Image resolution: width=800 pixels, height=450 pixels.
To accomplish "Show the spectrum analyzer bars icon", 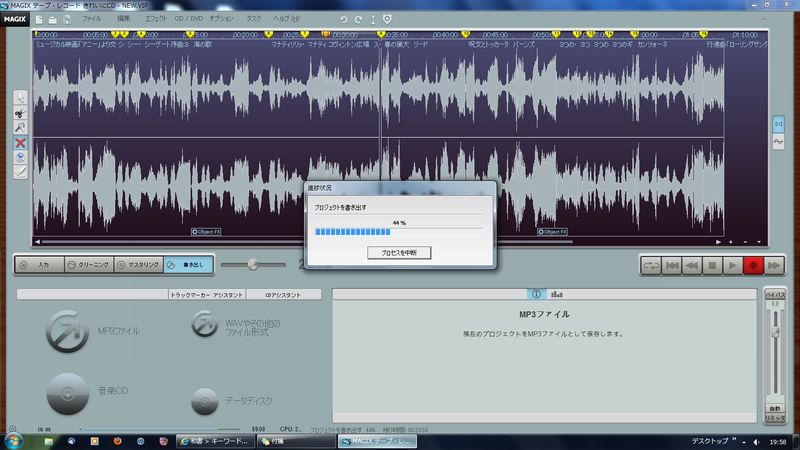I will click(x=557, y=294).
